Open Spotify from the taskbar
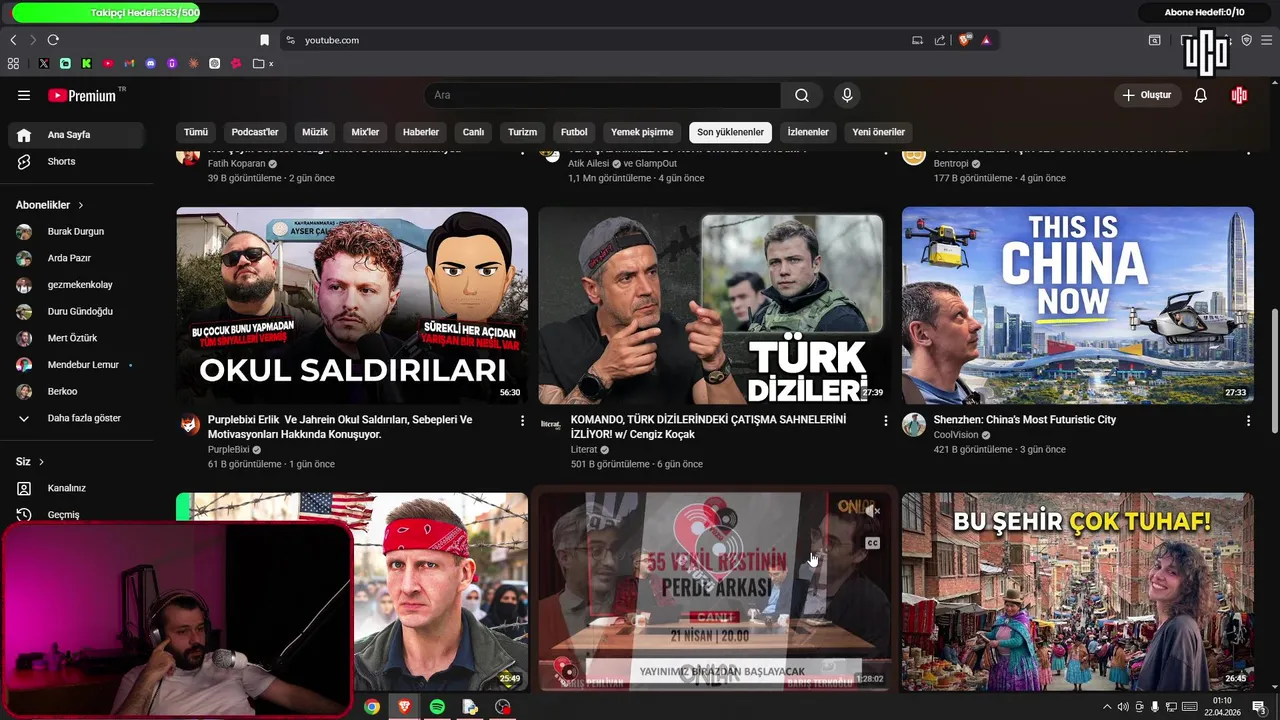The image size is (1280, 720). pyautogui.click(x=437, y=707)
